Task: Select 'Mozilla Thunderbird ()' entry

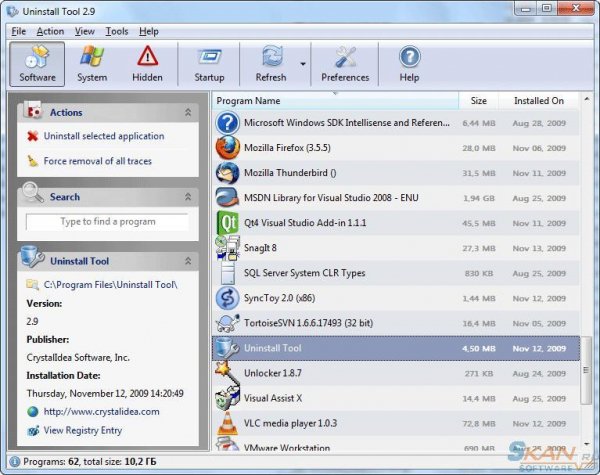Action: pyautogui.click(x=290, y=173)
